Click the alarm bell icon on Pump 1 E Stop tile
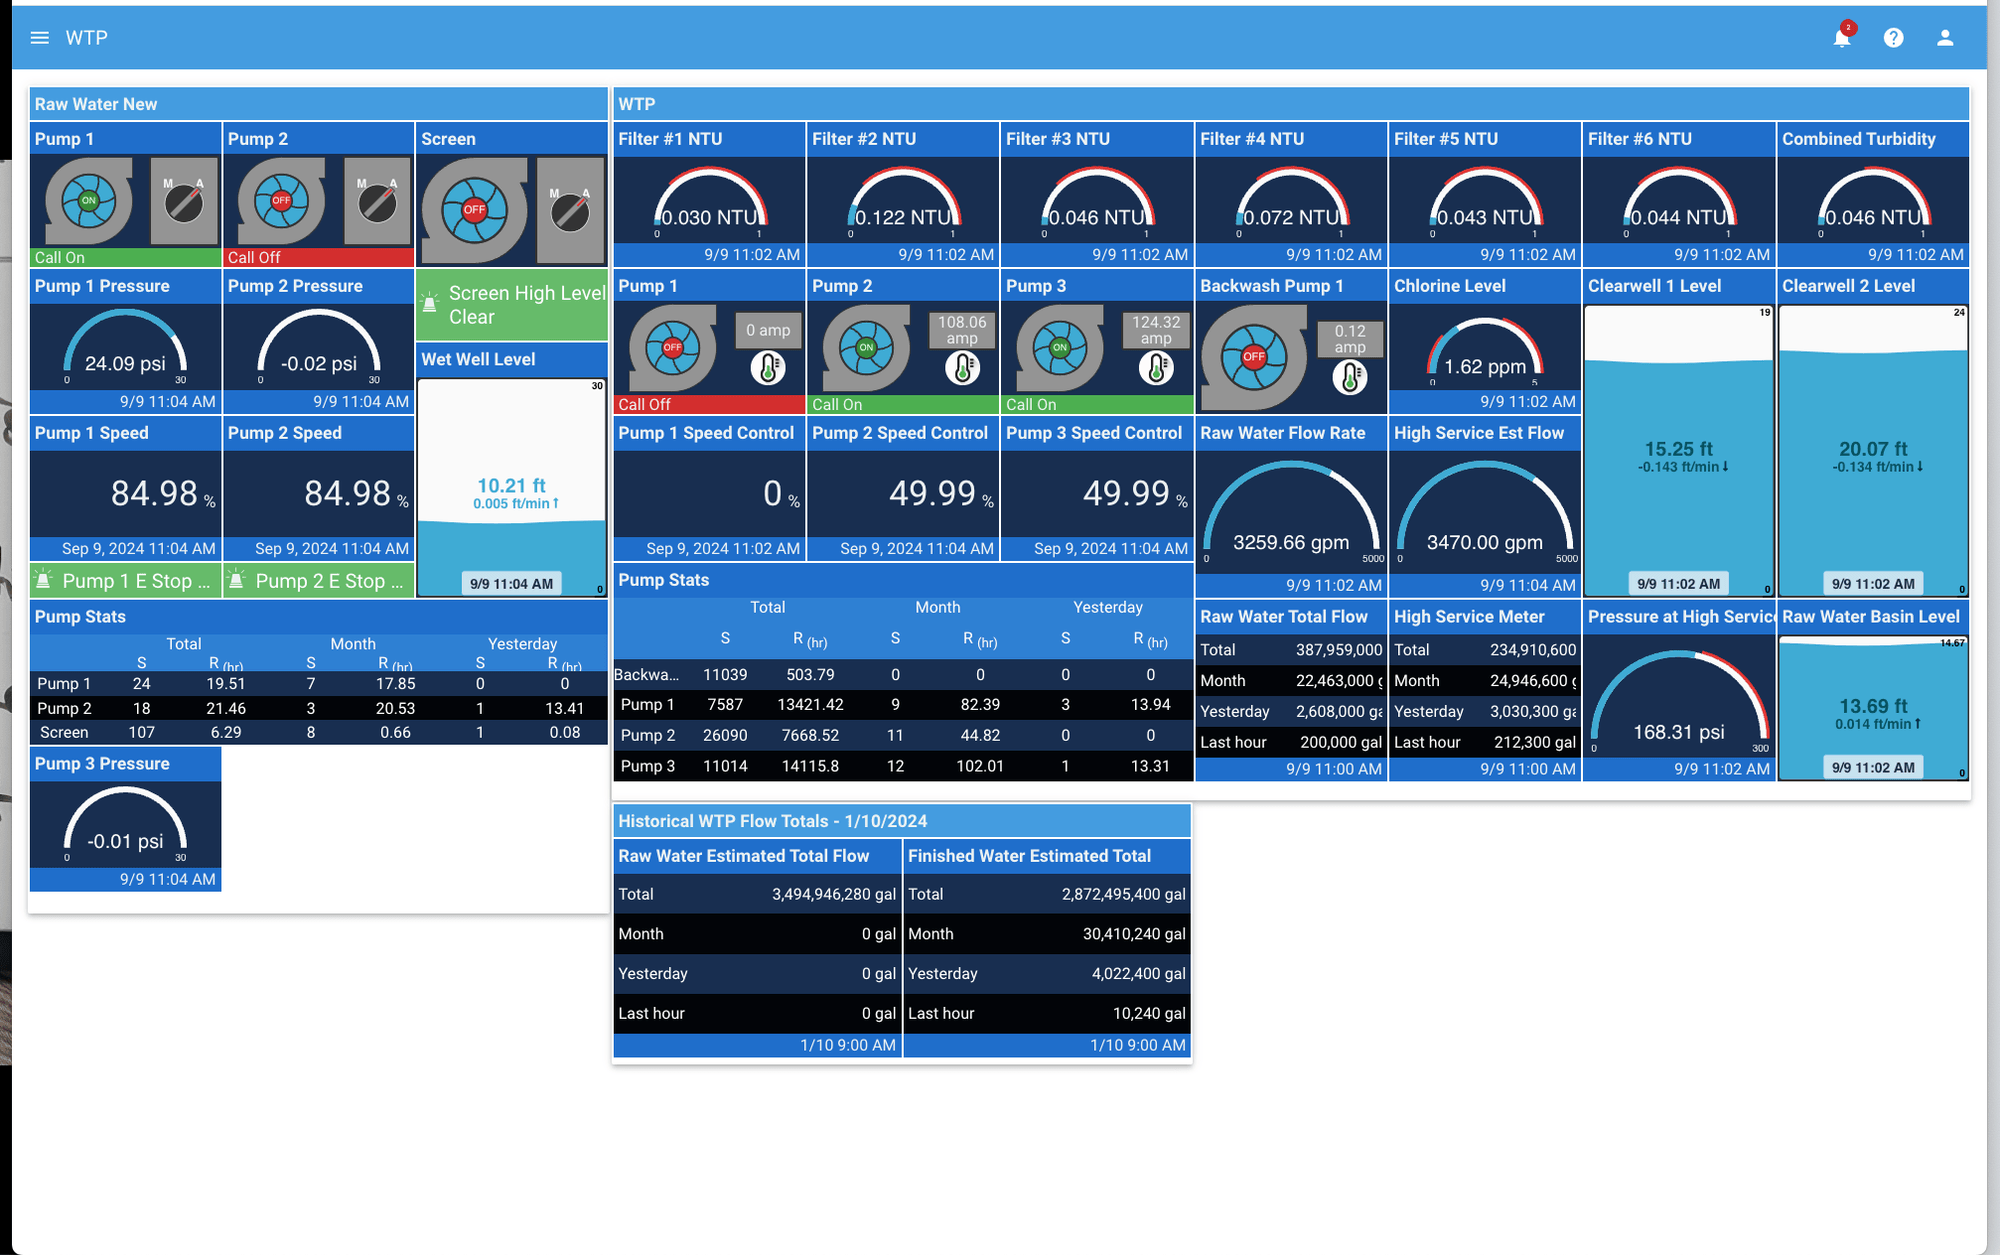This screenshot has height=1255, width=2000. pyautogui.click(x=42, y=580)
